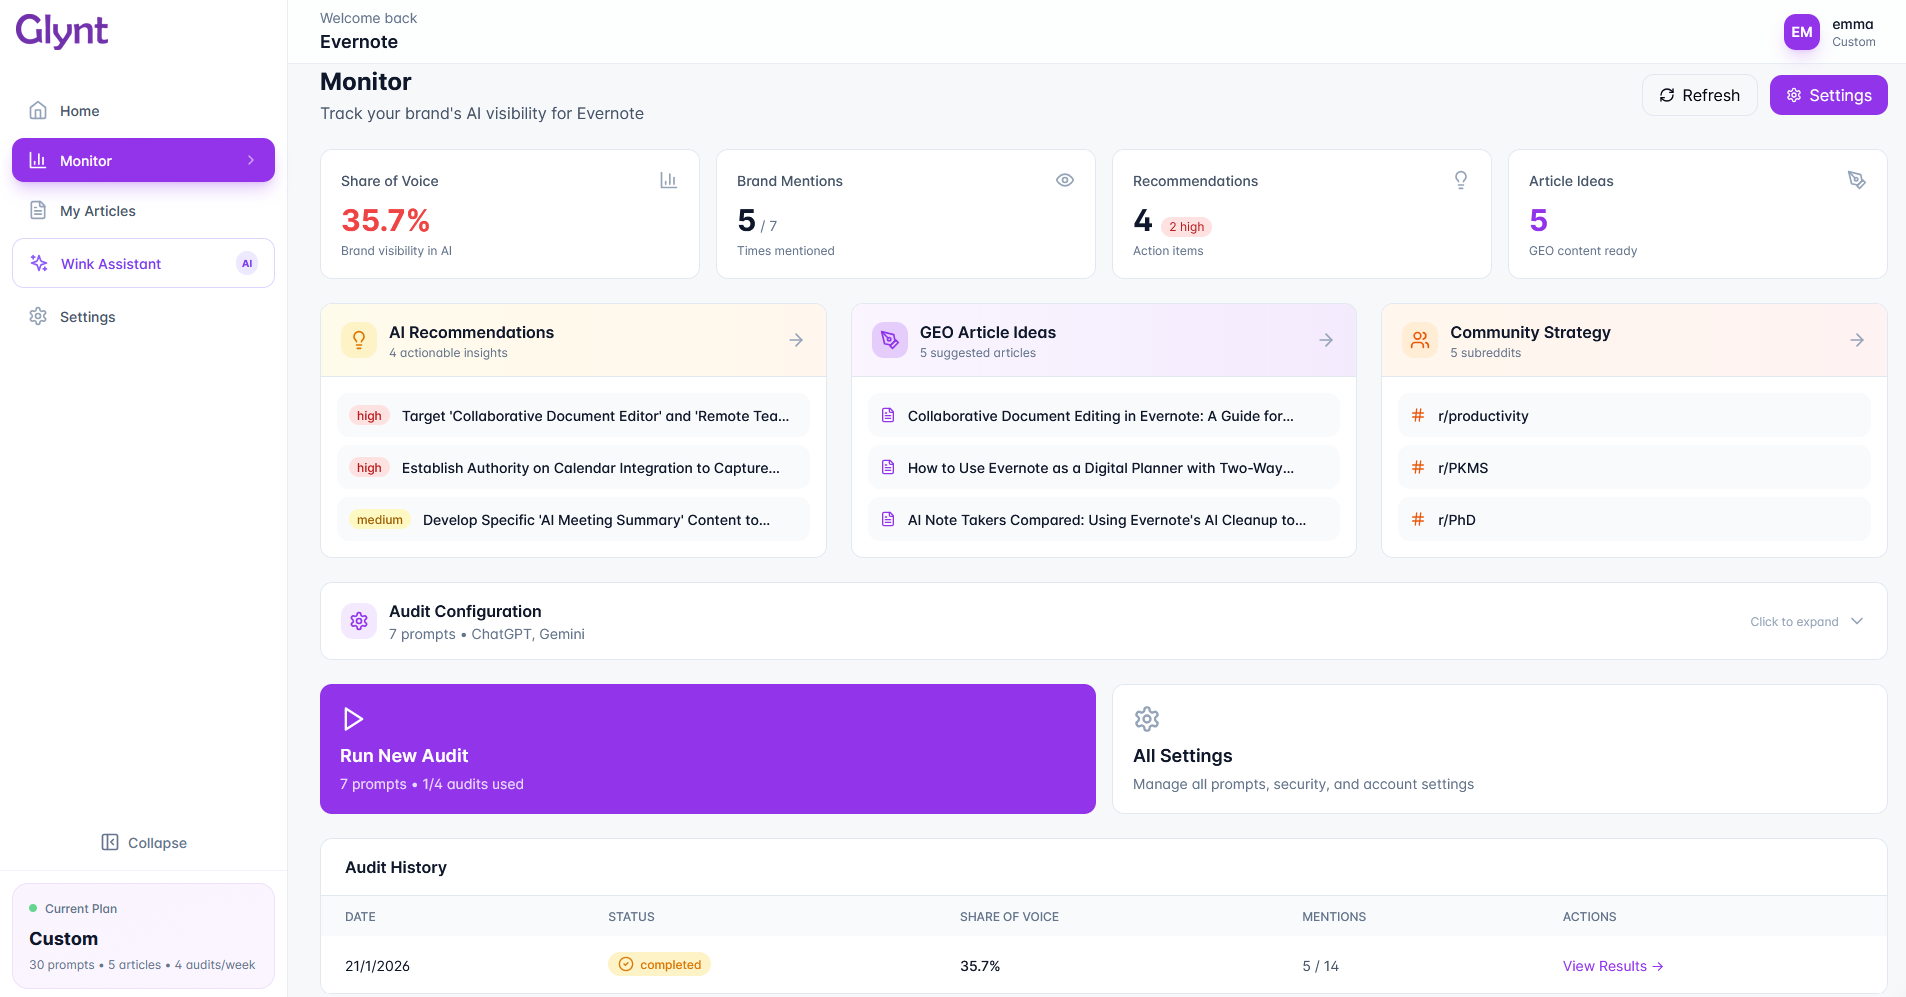Open 'Develop Specific AI Meeting Summary' recommendation
Image resolution: width=1906 pixels, height=997 pixels.
[573, 520]
